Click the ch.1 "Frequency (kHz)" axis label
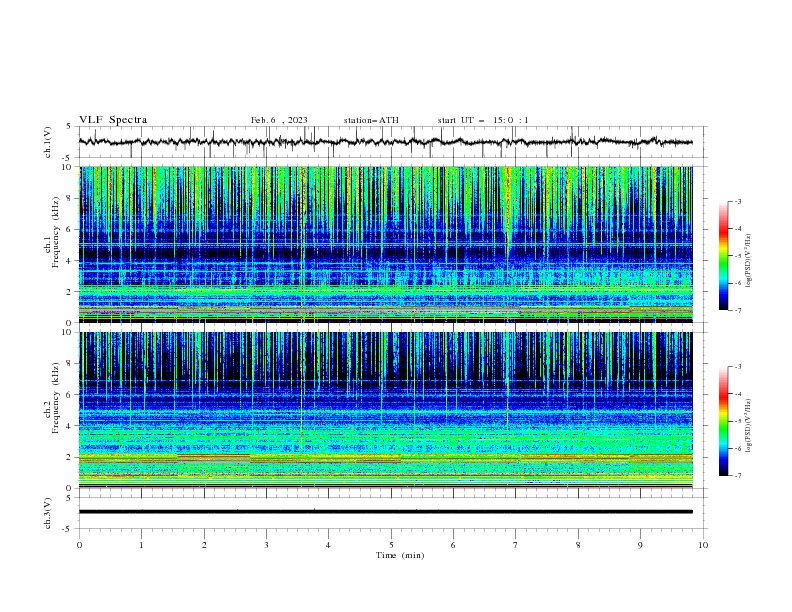792x612 pixels. pos(55,232)
